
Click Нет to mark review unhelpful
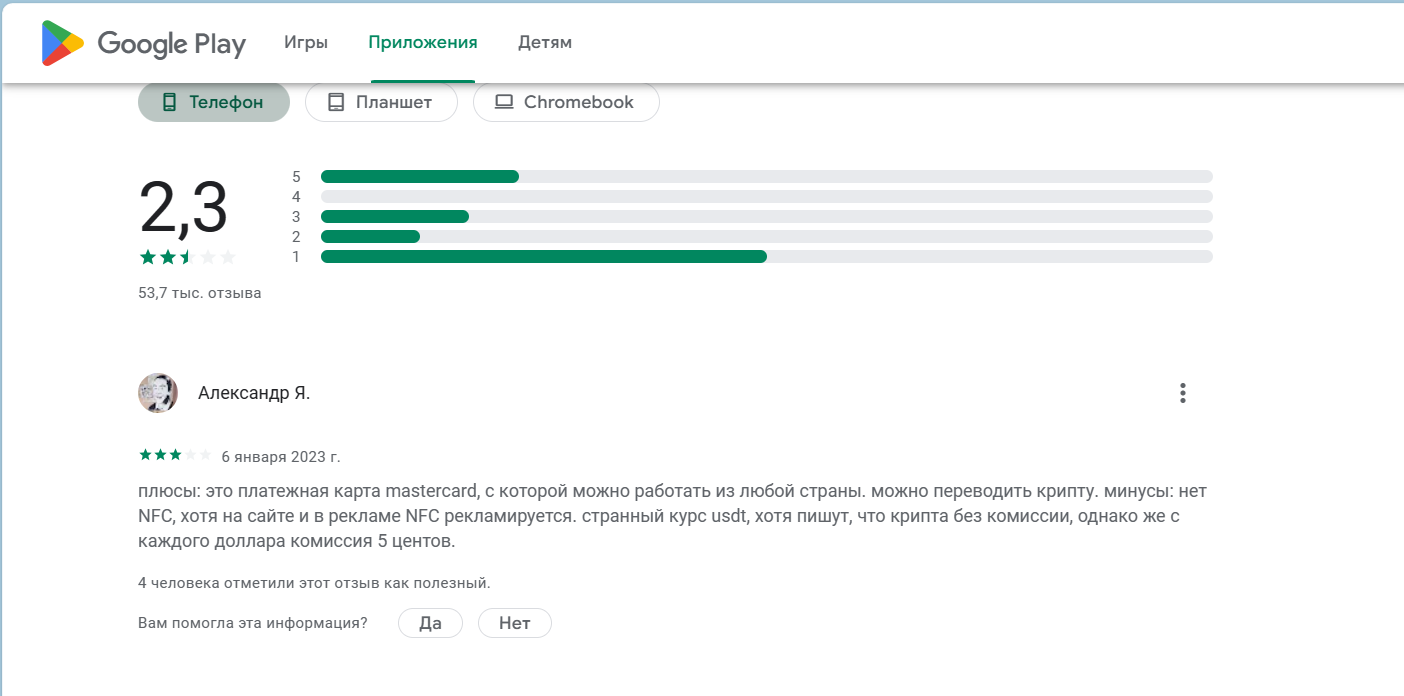pos(514,622)
